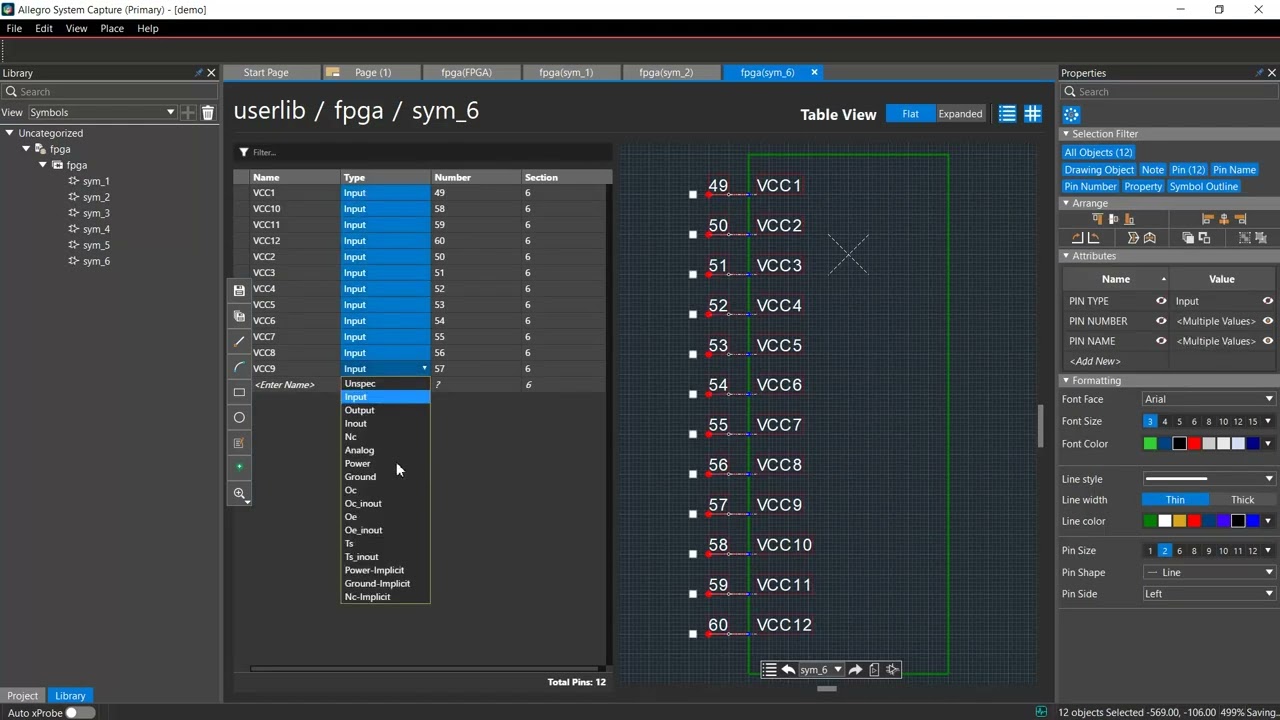Switch to list table view icon
This screenshot has width=1280, height=720.
1007,114
